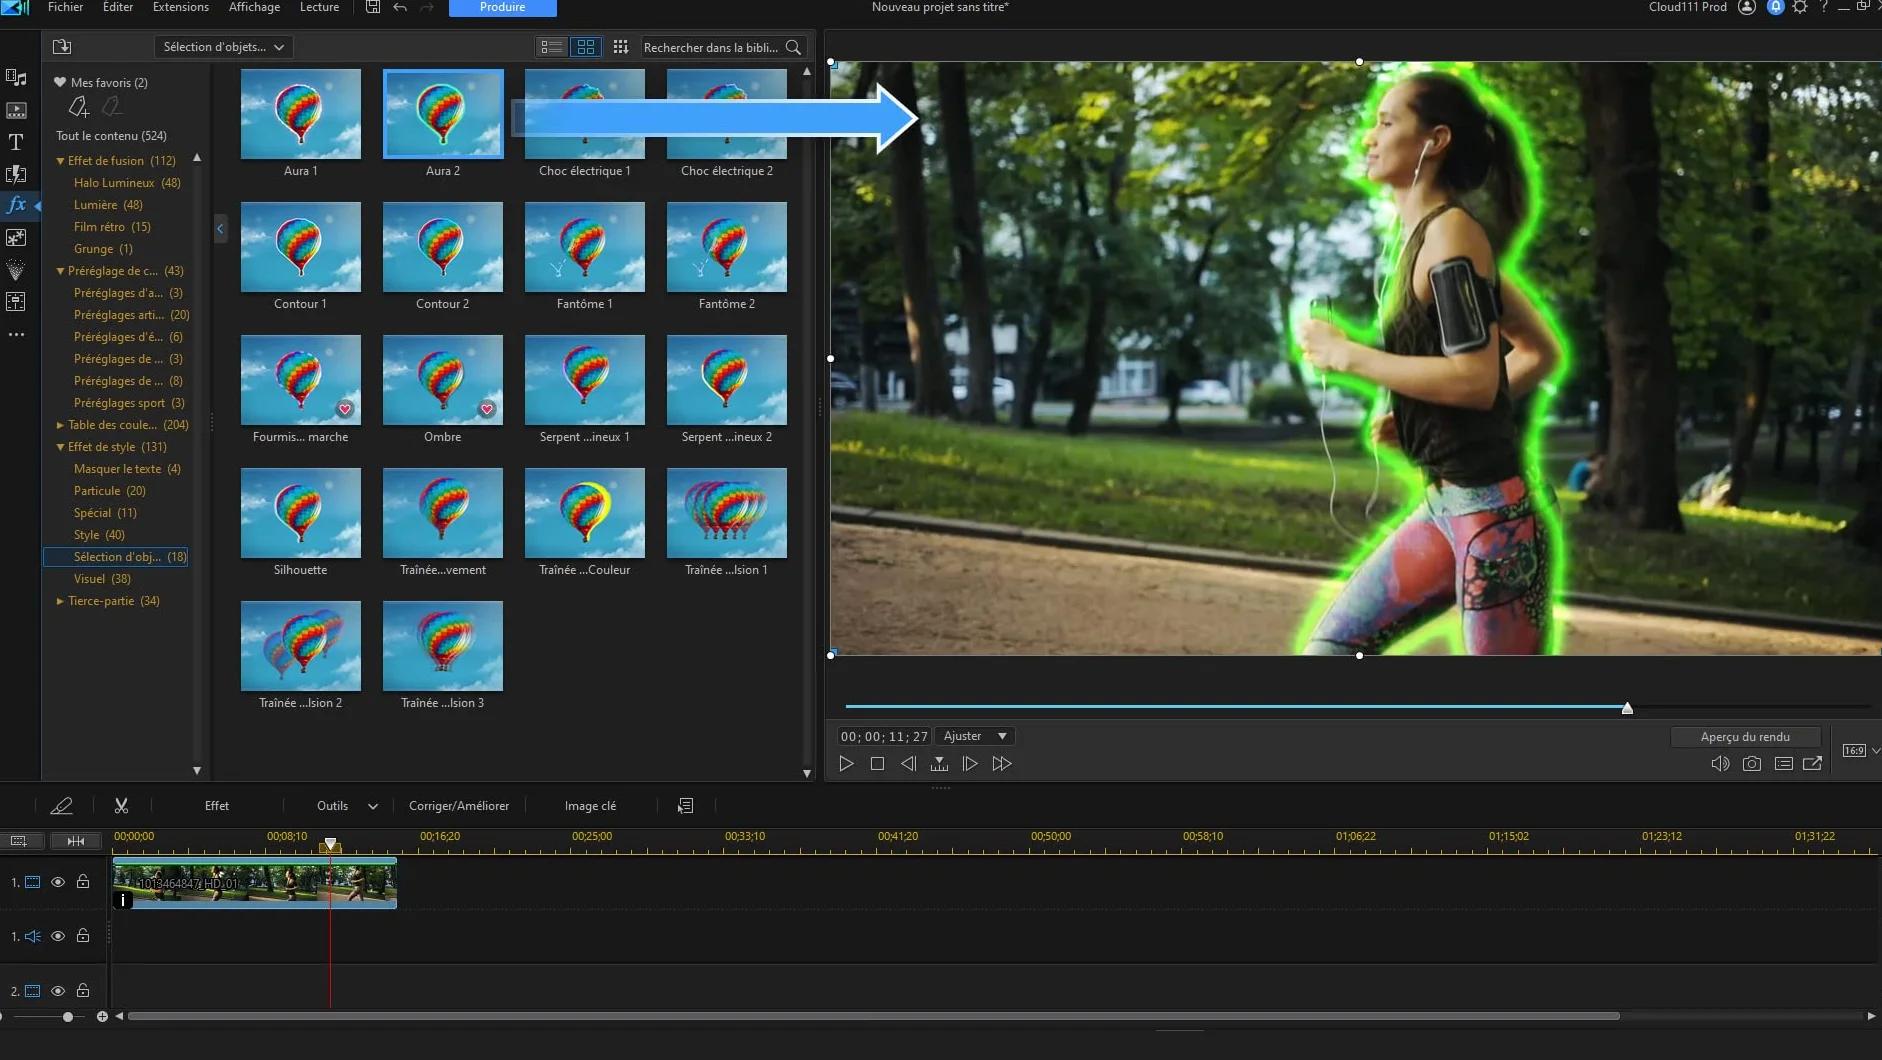Click the timeline zoom slider knob
This screenshot has height=1060, width=1882.
[67, 1017]
